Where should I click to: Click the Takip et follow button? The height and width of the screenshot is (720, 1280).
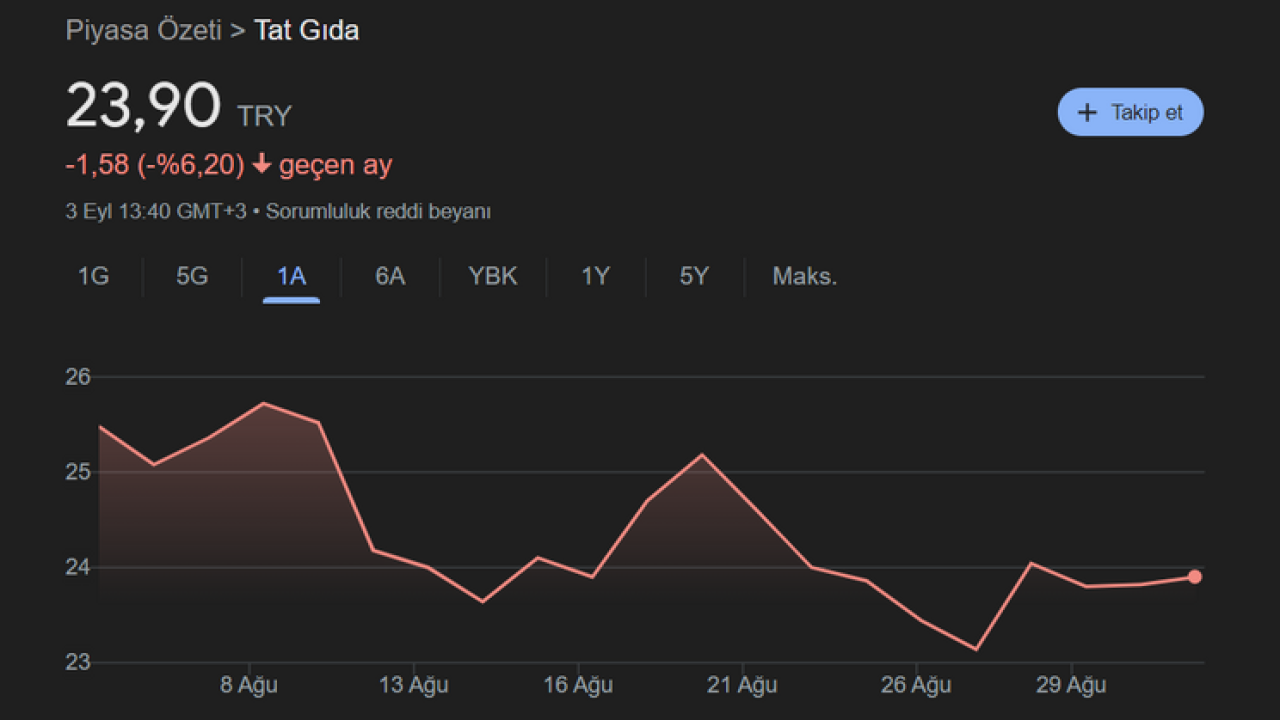click(1130, 112)
